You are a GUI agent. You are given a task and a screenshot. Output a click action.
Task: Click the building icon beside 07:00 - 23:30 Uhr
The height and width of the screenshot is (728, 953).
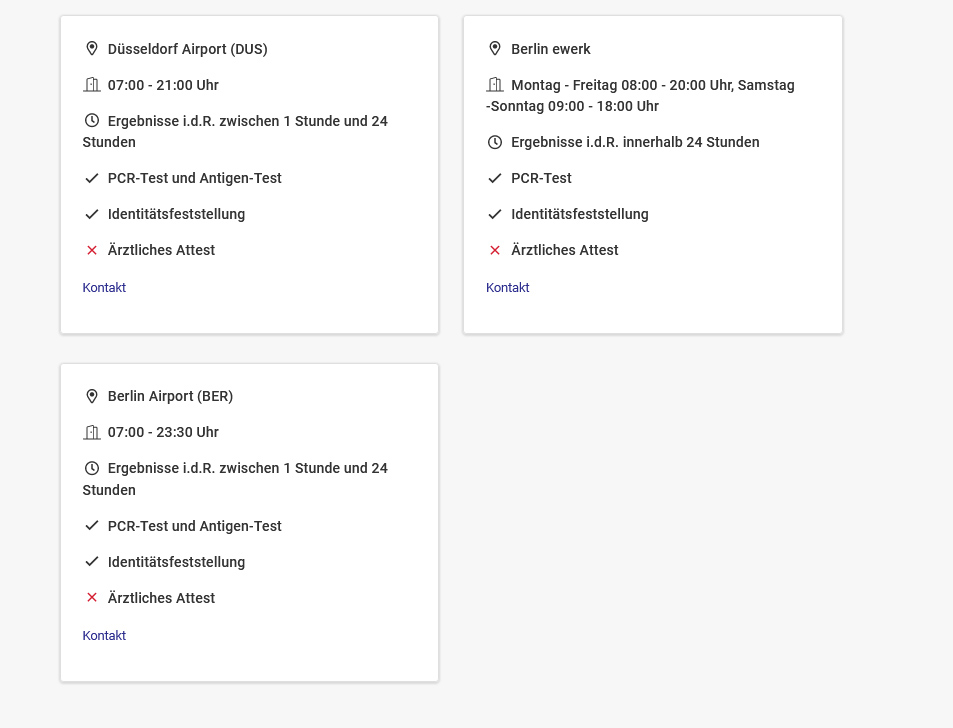(x=92, y=432)
